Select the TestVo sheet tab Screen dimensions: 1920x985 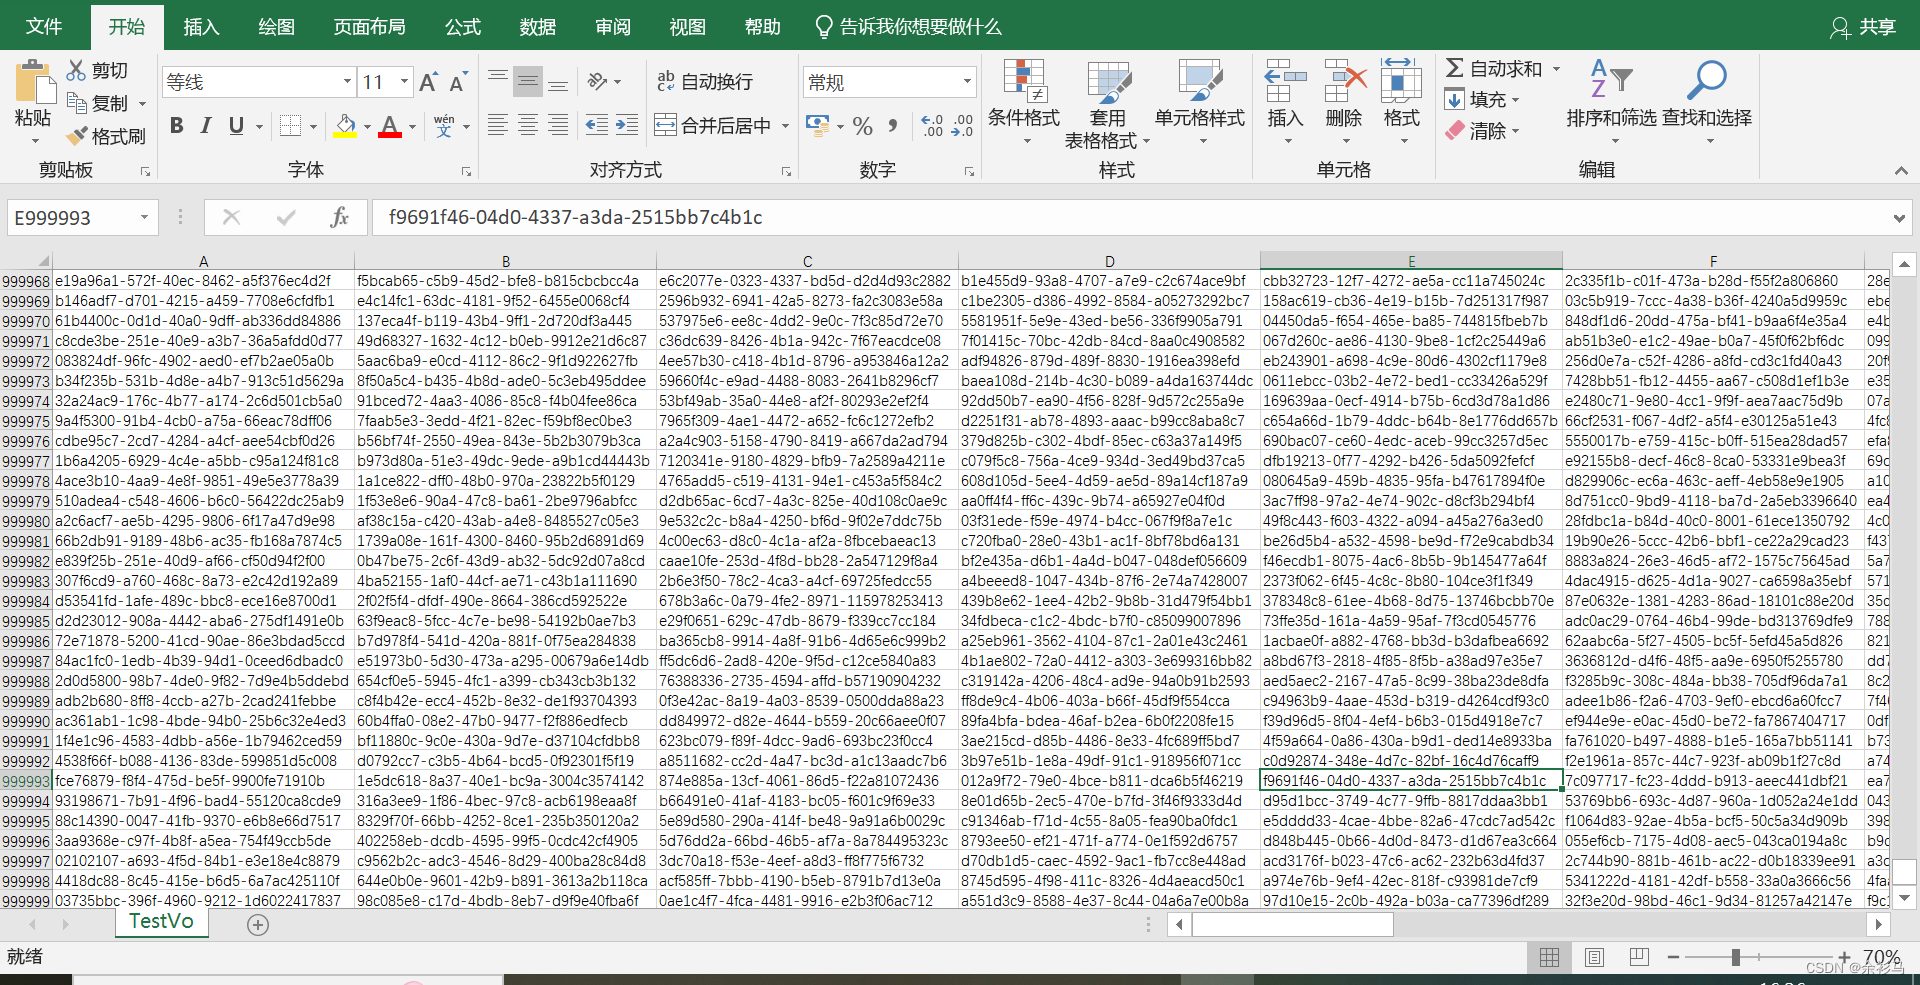pos(160,921)
